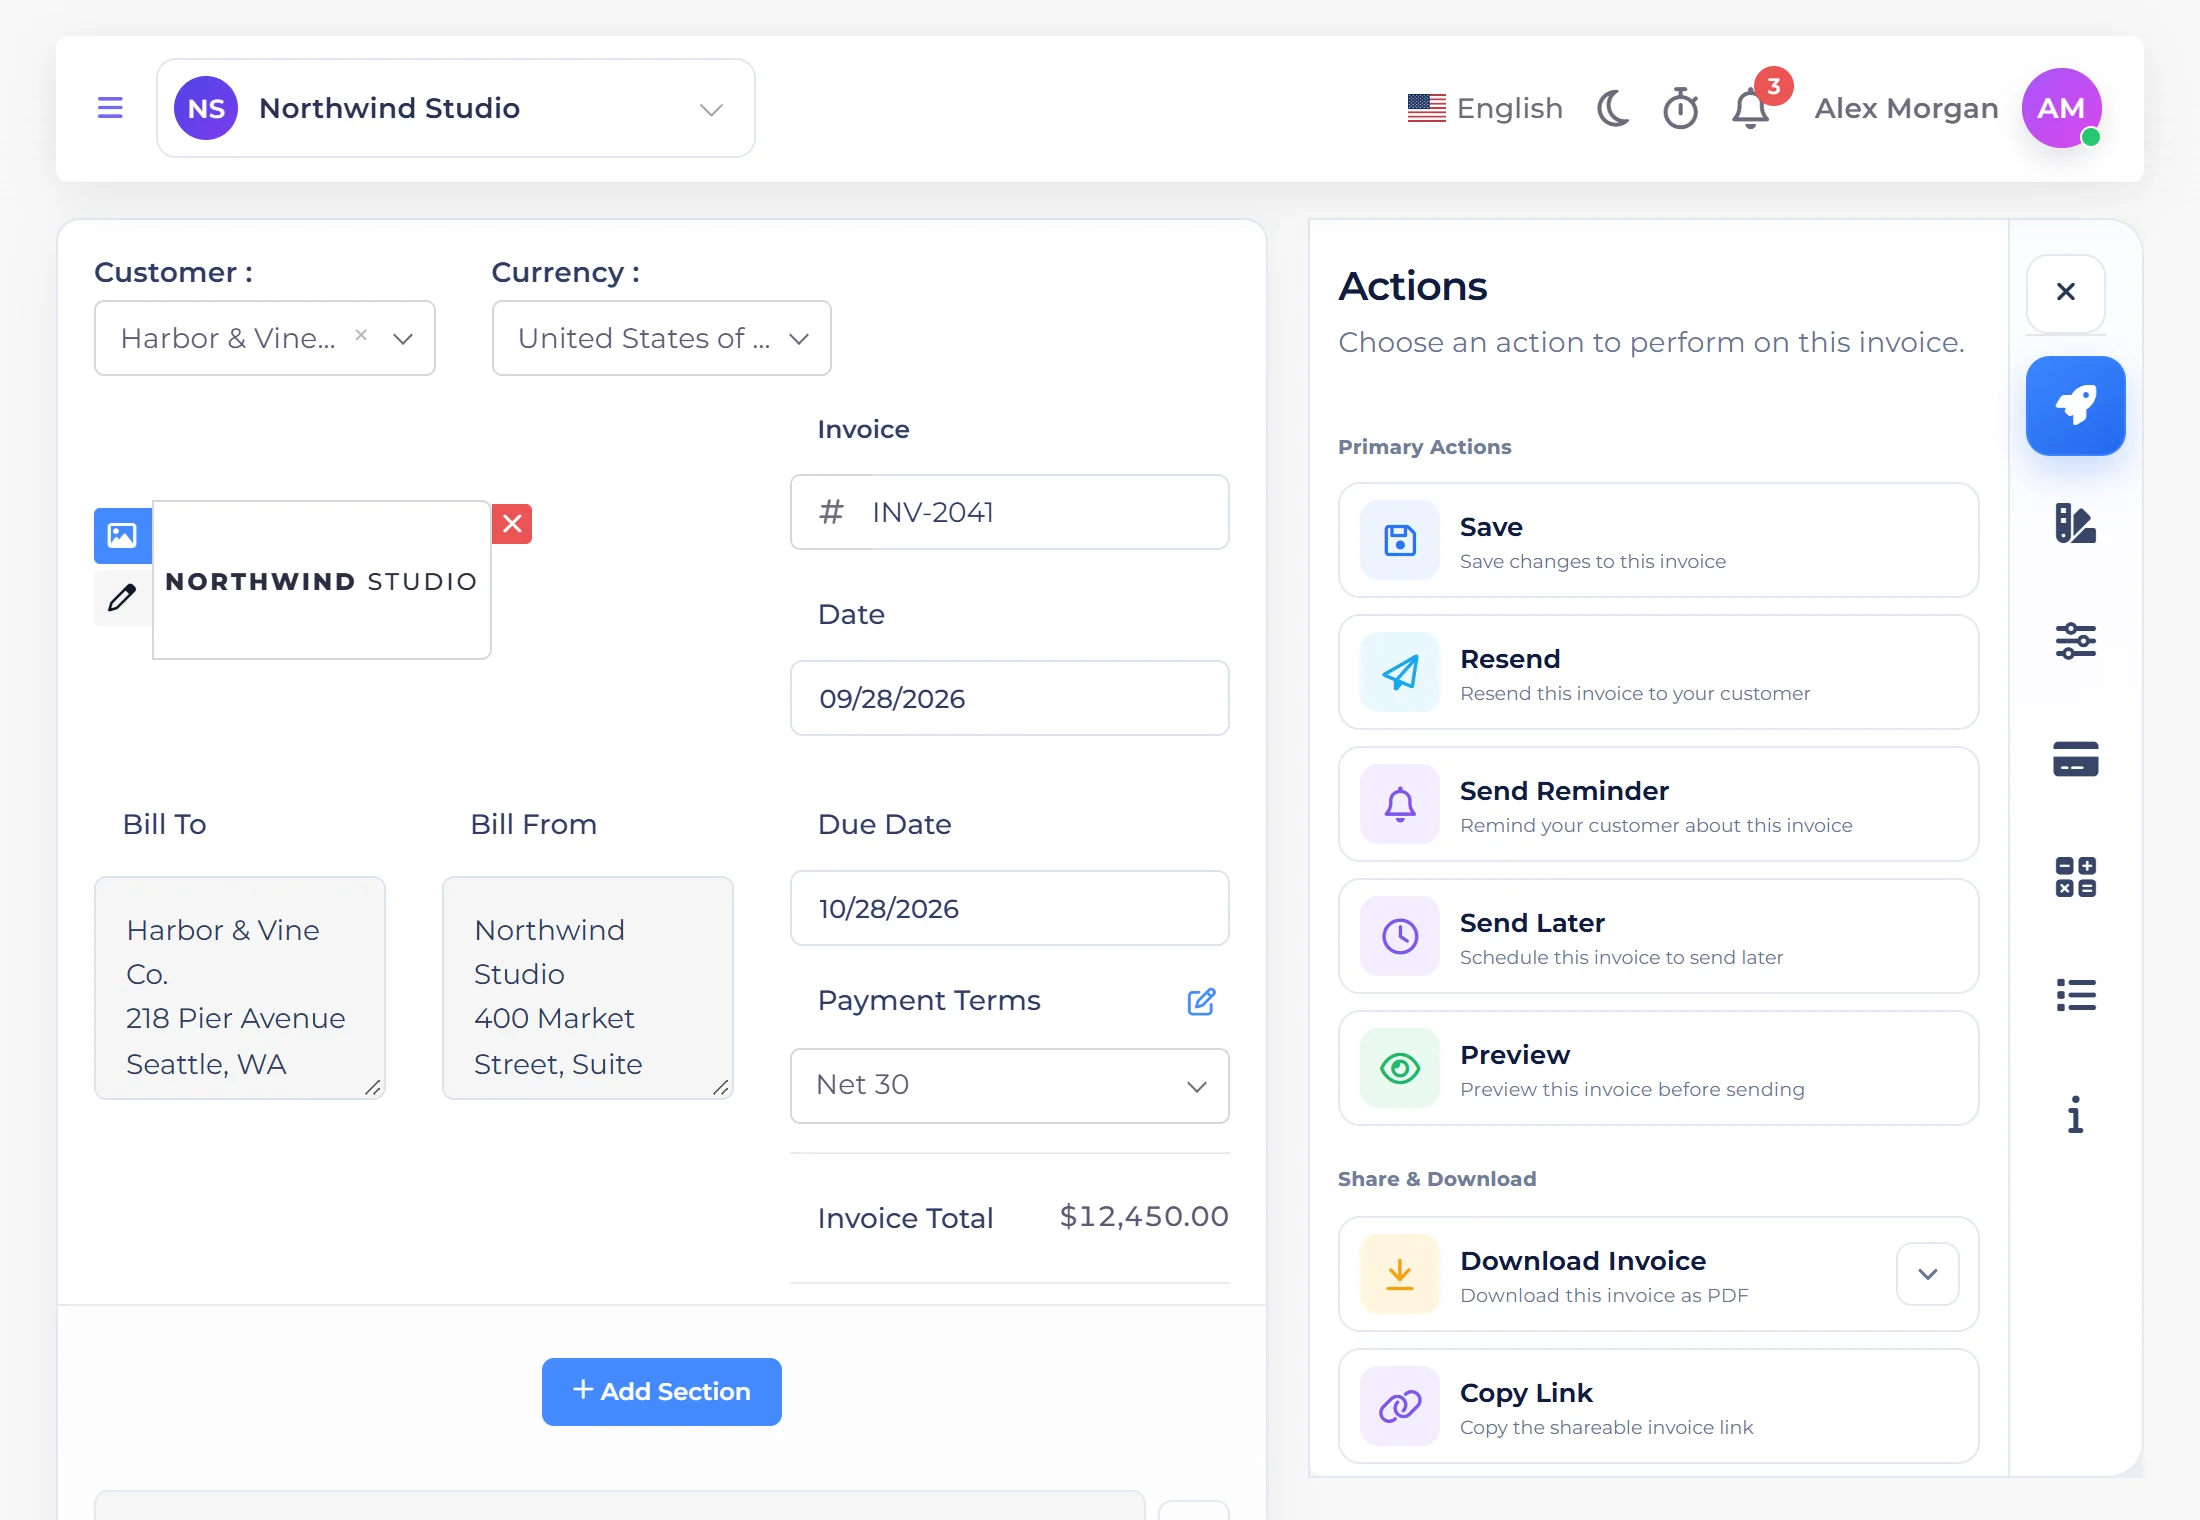The image size is (2200, 1520).
Task: Edit the Bill To address box
Action: coord(240,988)
